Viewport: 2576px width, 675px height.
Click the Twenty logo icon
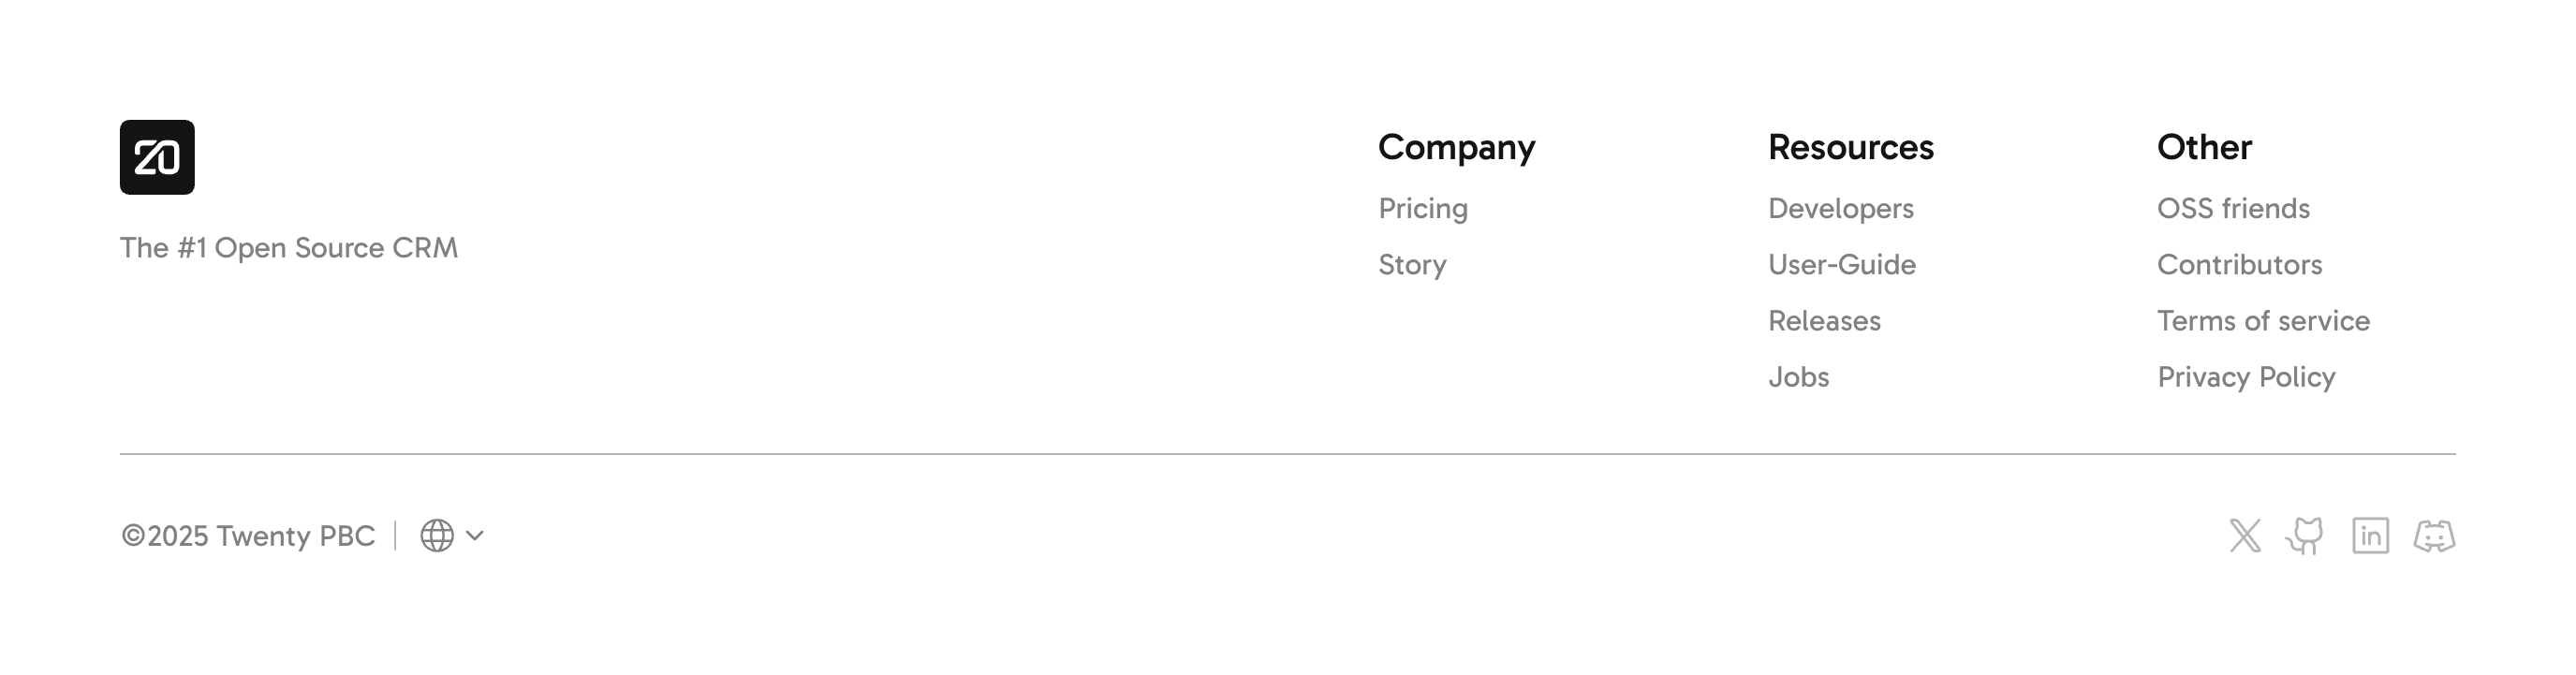(157, 157)
